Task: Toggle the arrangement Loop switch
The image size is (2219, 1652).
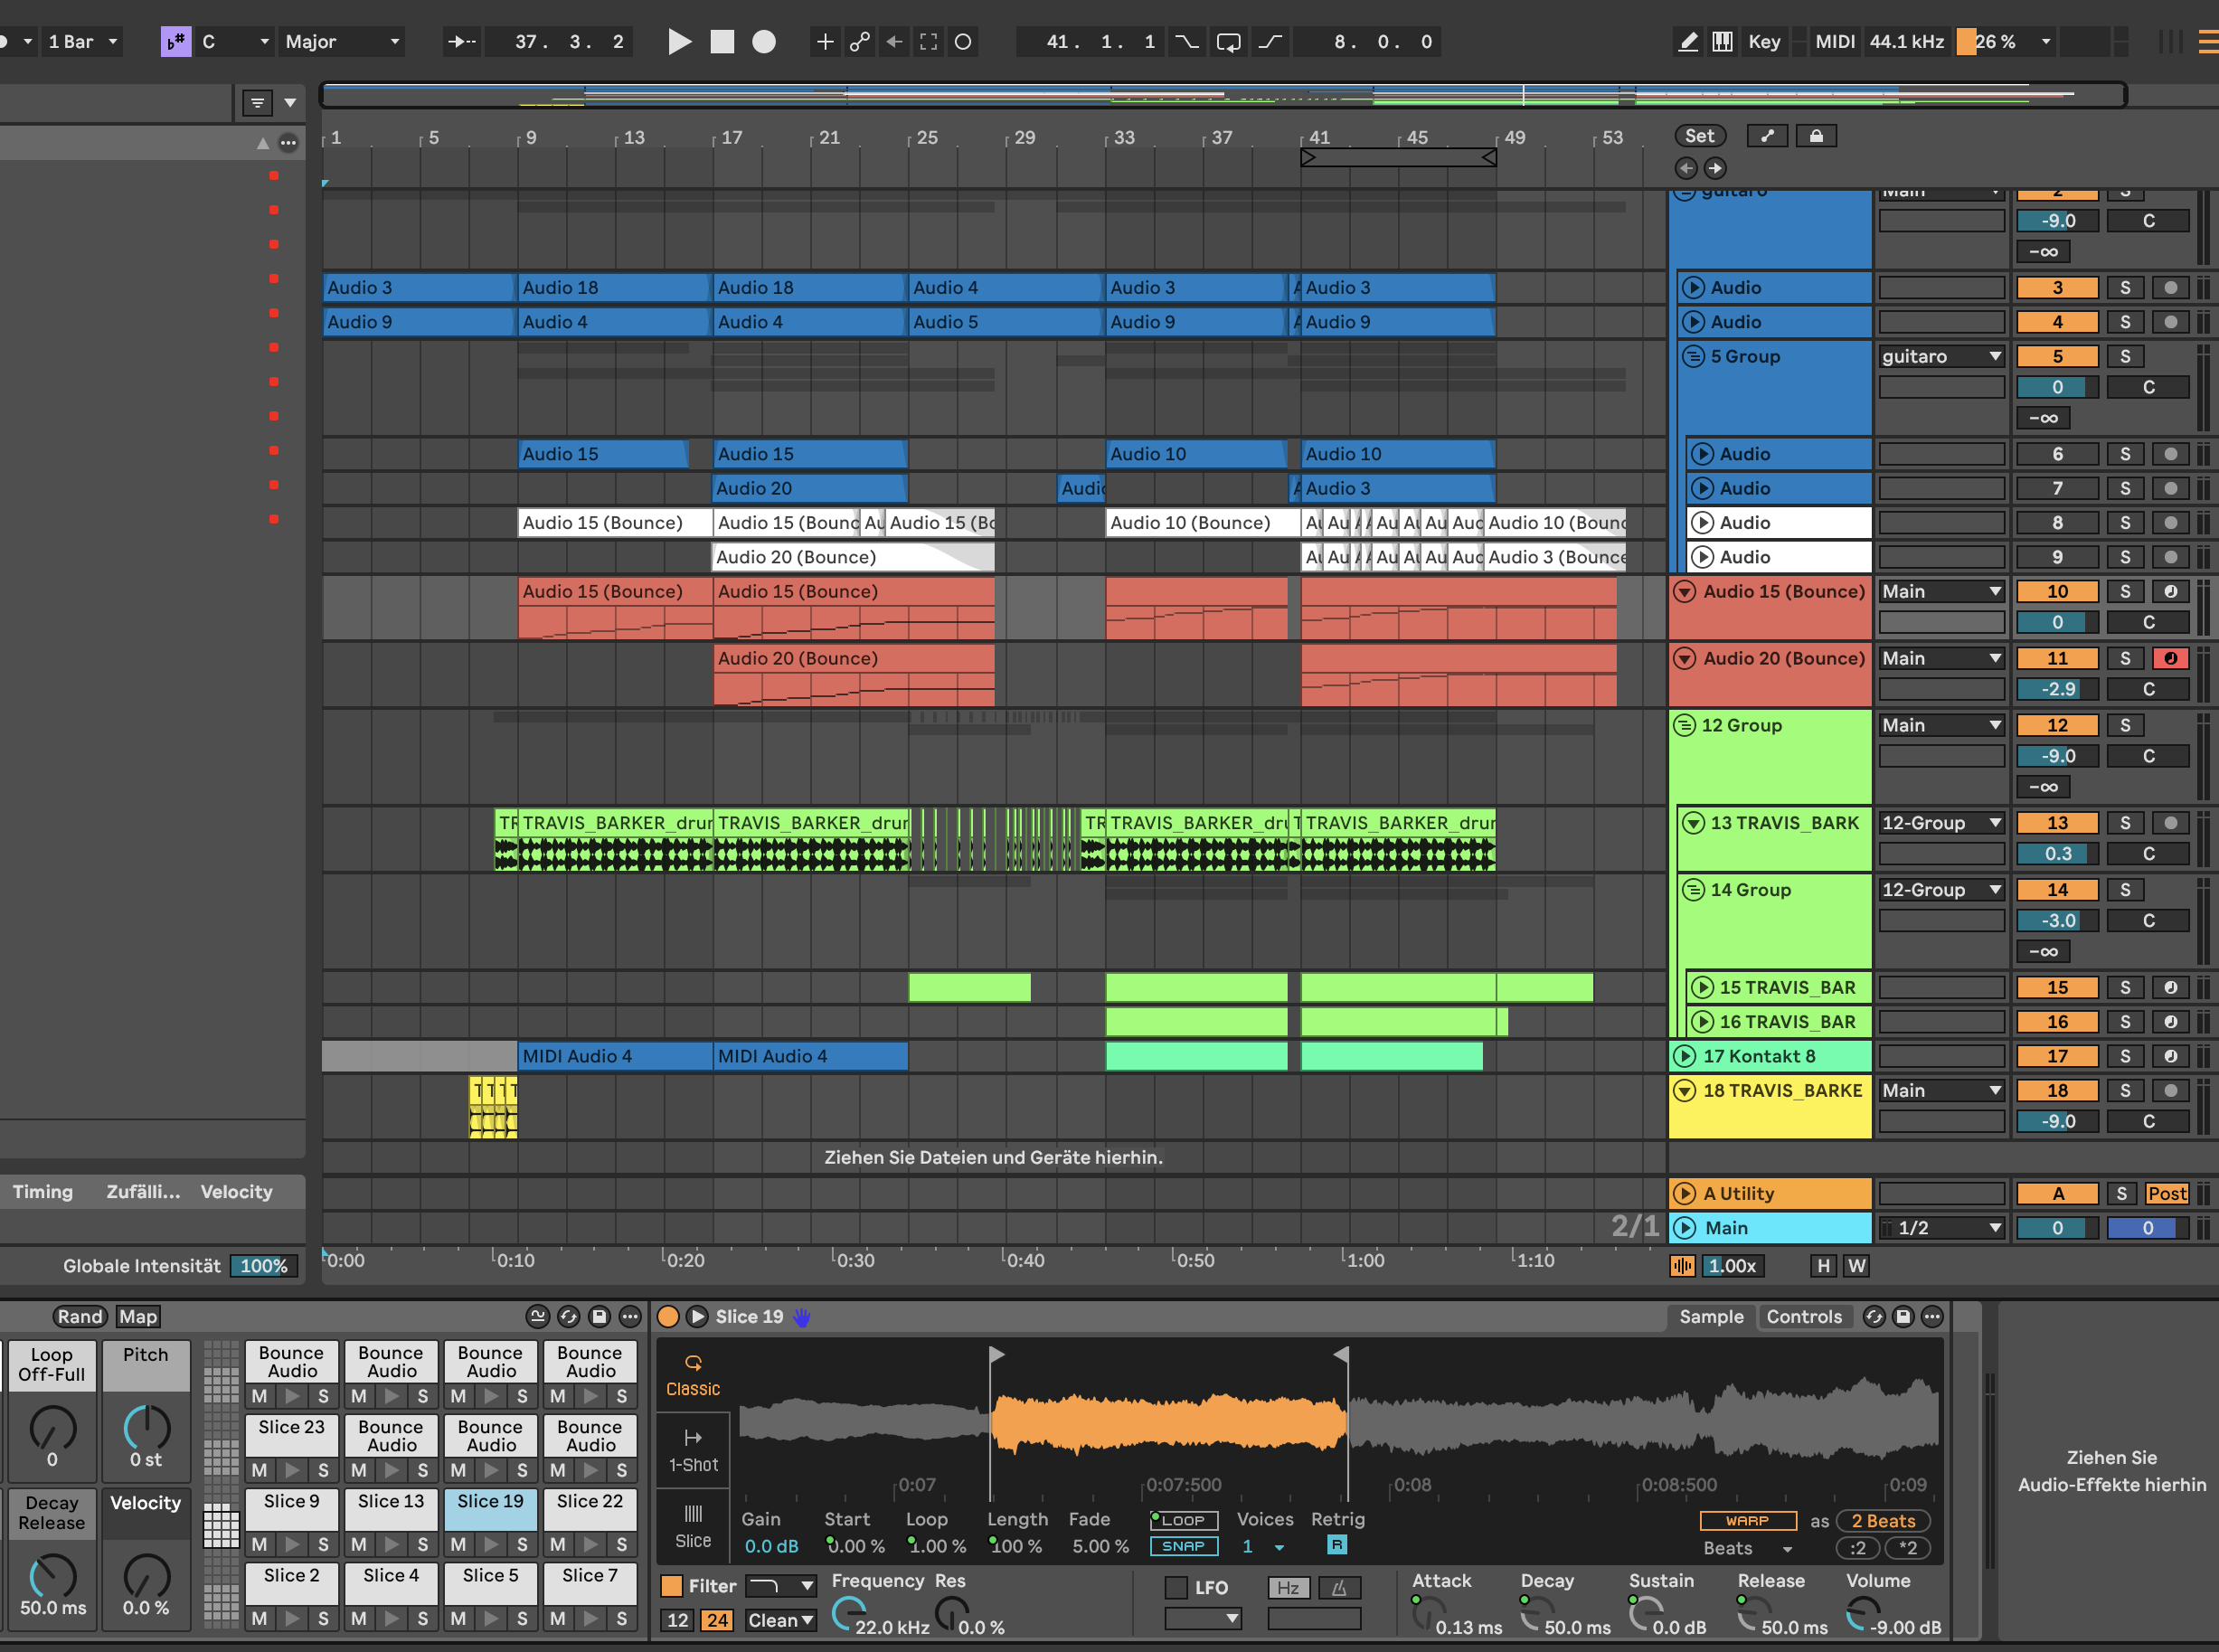Action: coord(1228,41)
